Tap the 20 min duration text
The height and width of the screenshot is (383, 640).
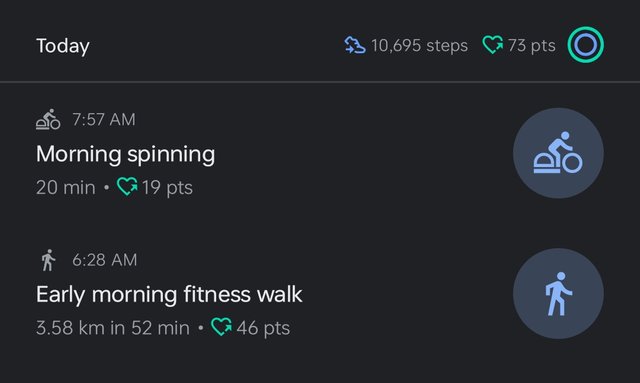tap(65, 188)
